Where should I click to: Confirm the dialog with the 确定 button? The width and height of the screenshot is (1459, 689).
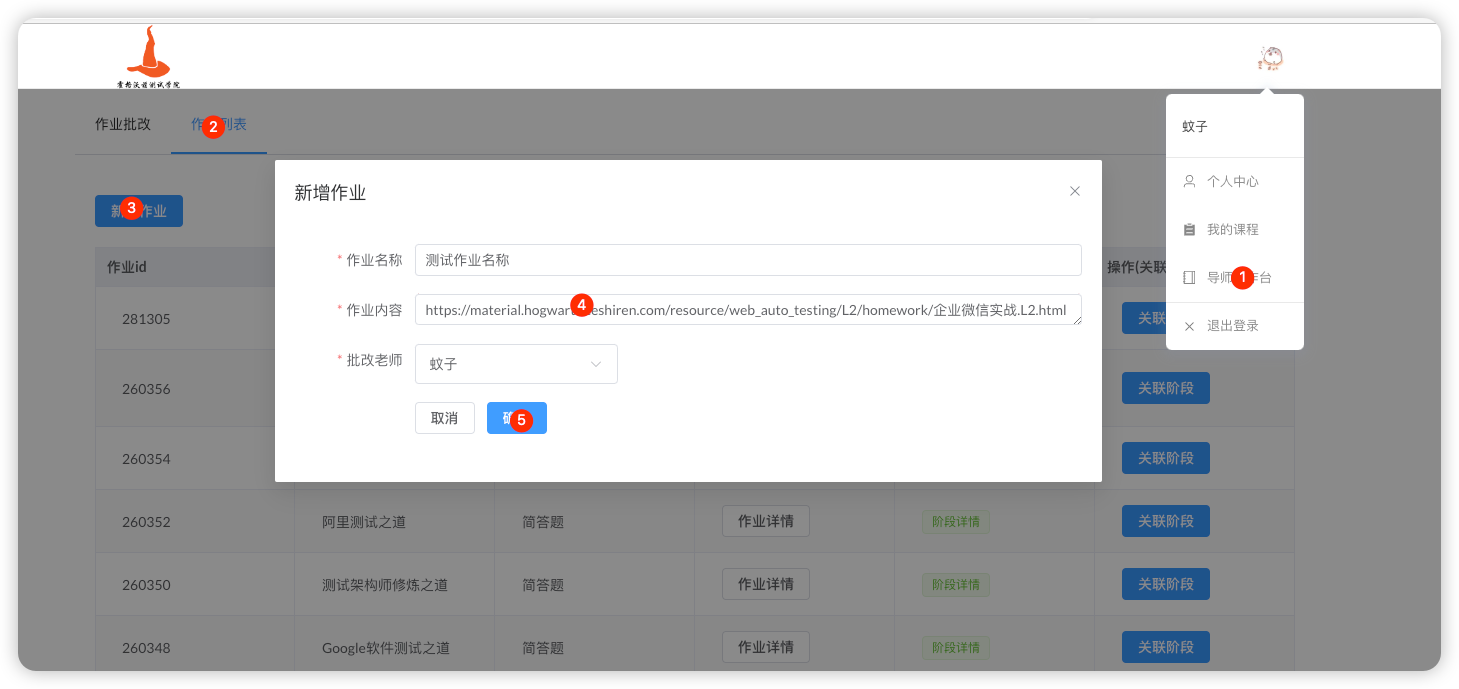[516, 418]
